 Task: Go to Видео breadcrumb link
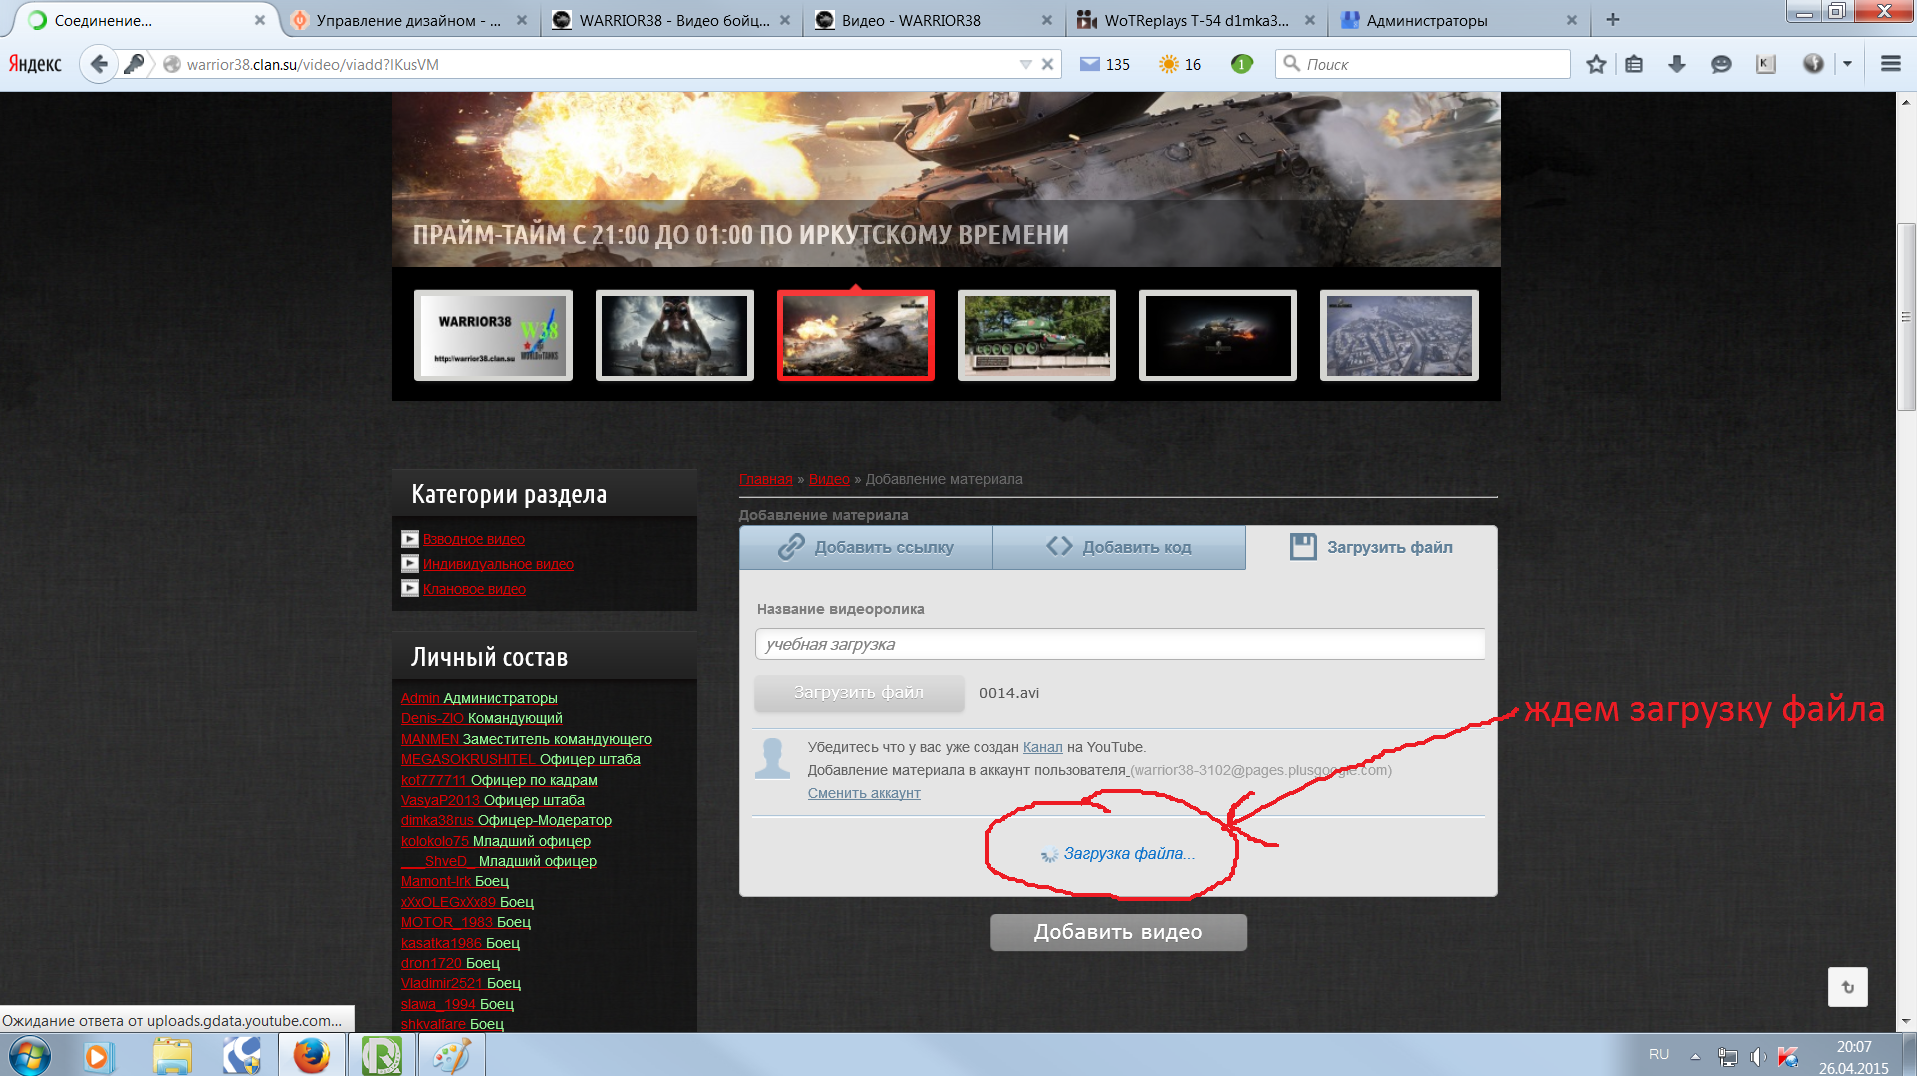[x=829, y=479]
